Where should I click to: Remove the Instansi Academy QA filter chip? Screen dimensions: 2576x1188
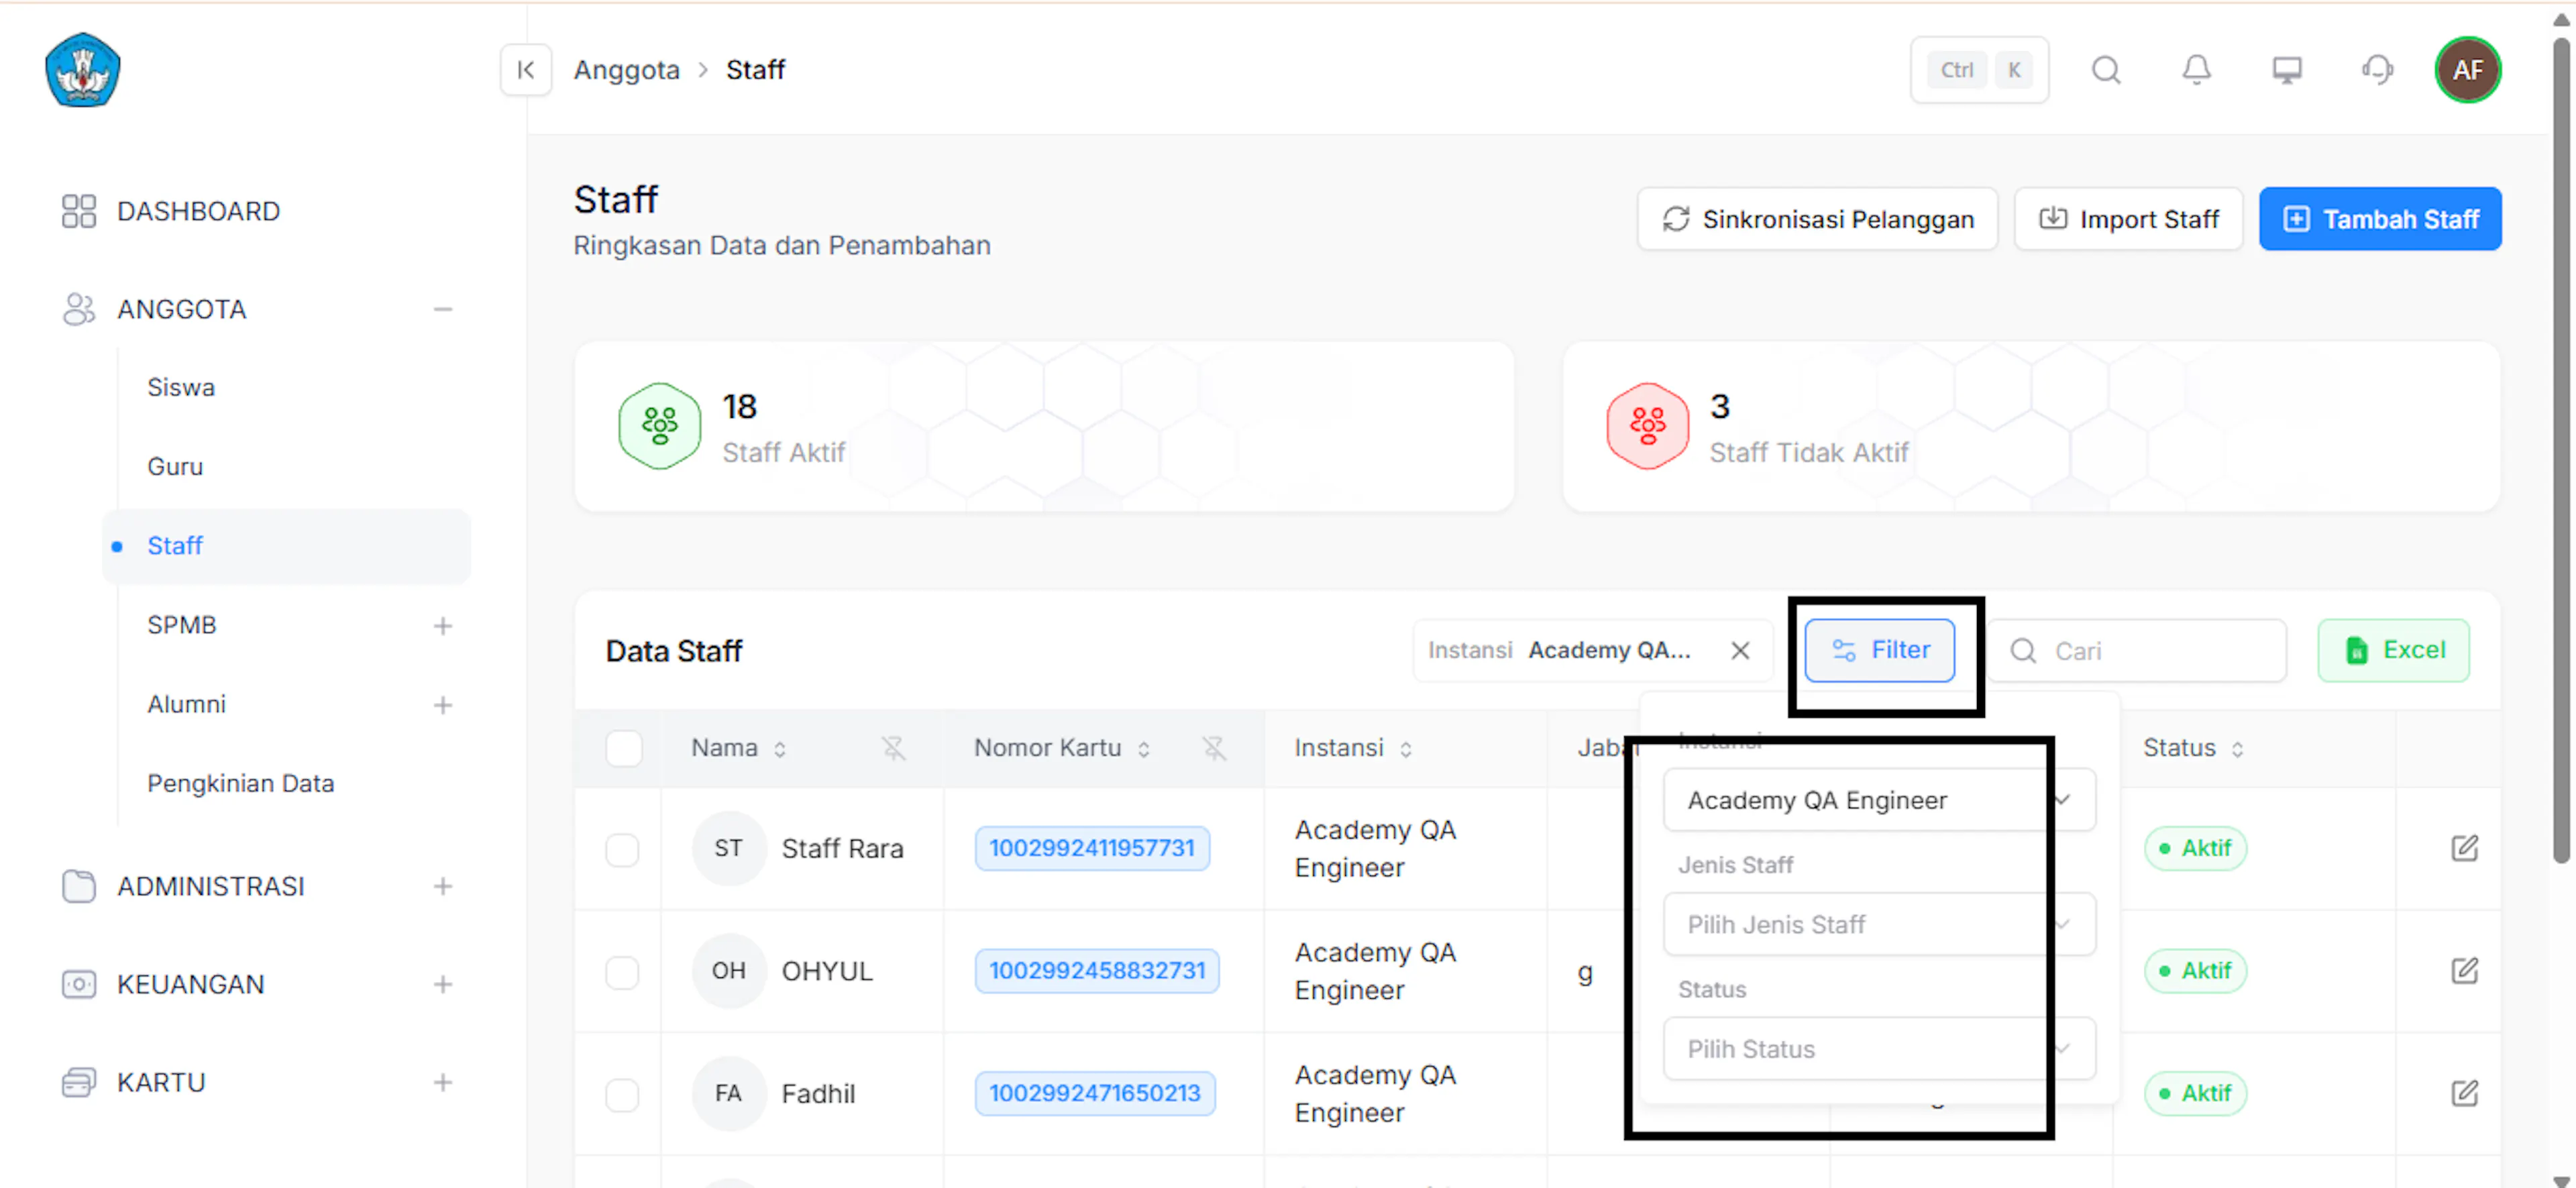(1740, 651)
